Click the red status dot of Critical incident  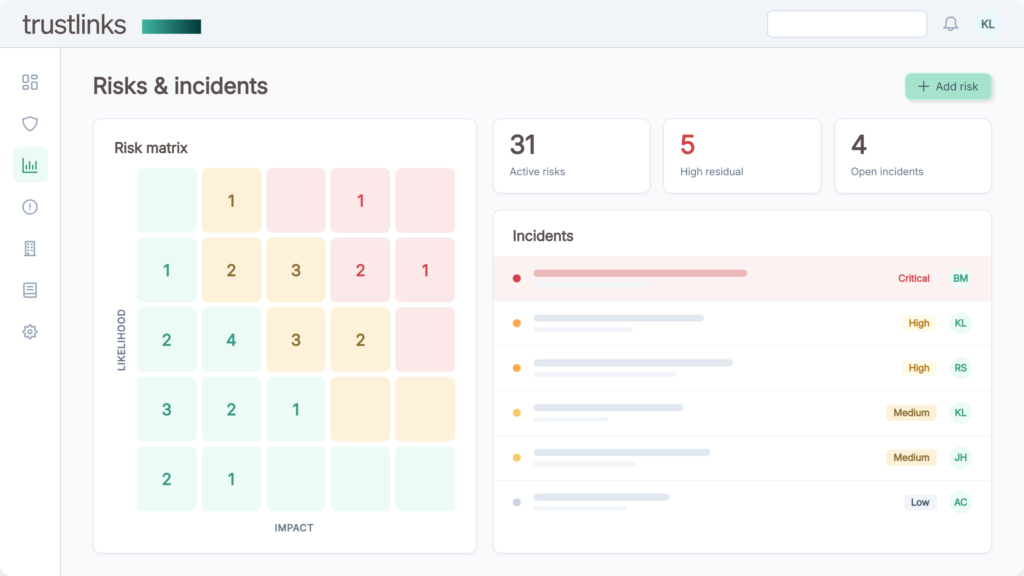[517, 278]
